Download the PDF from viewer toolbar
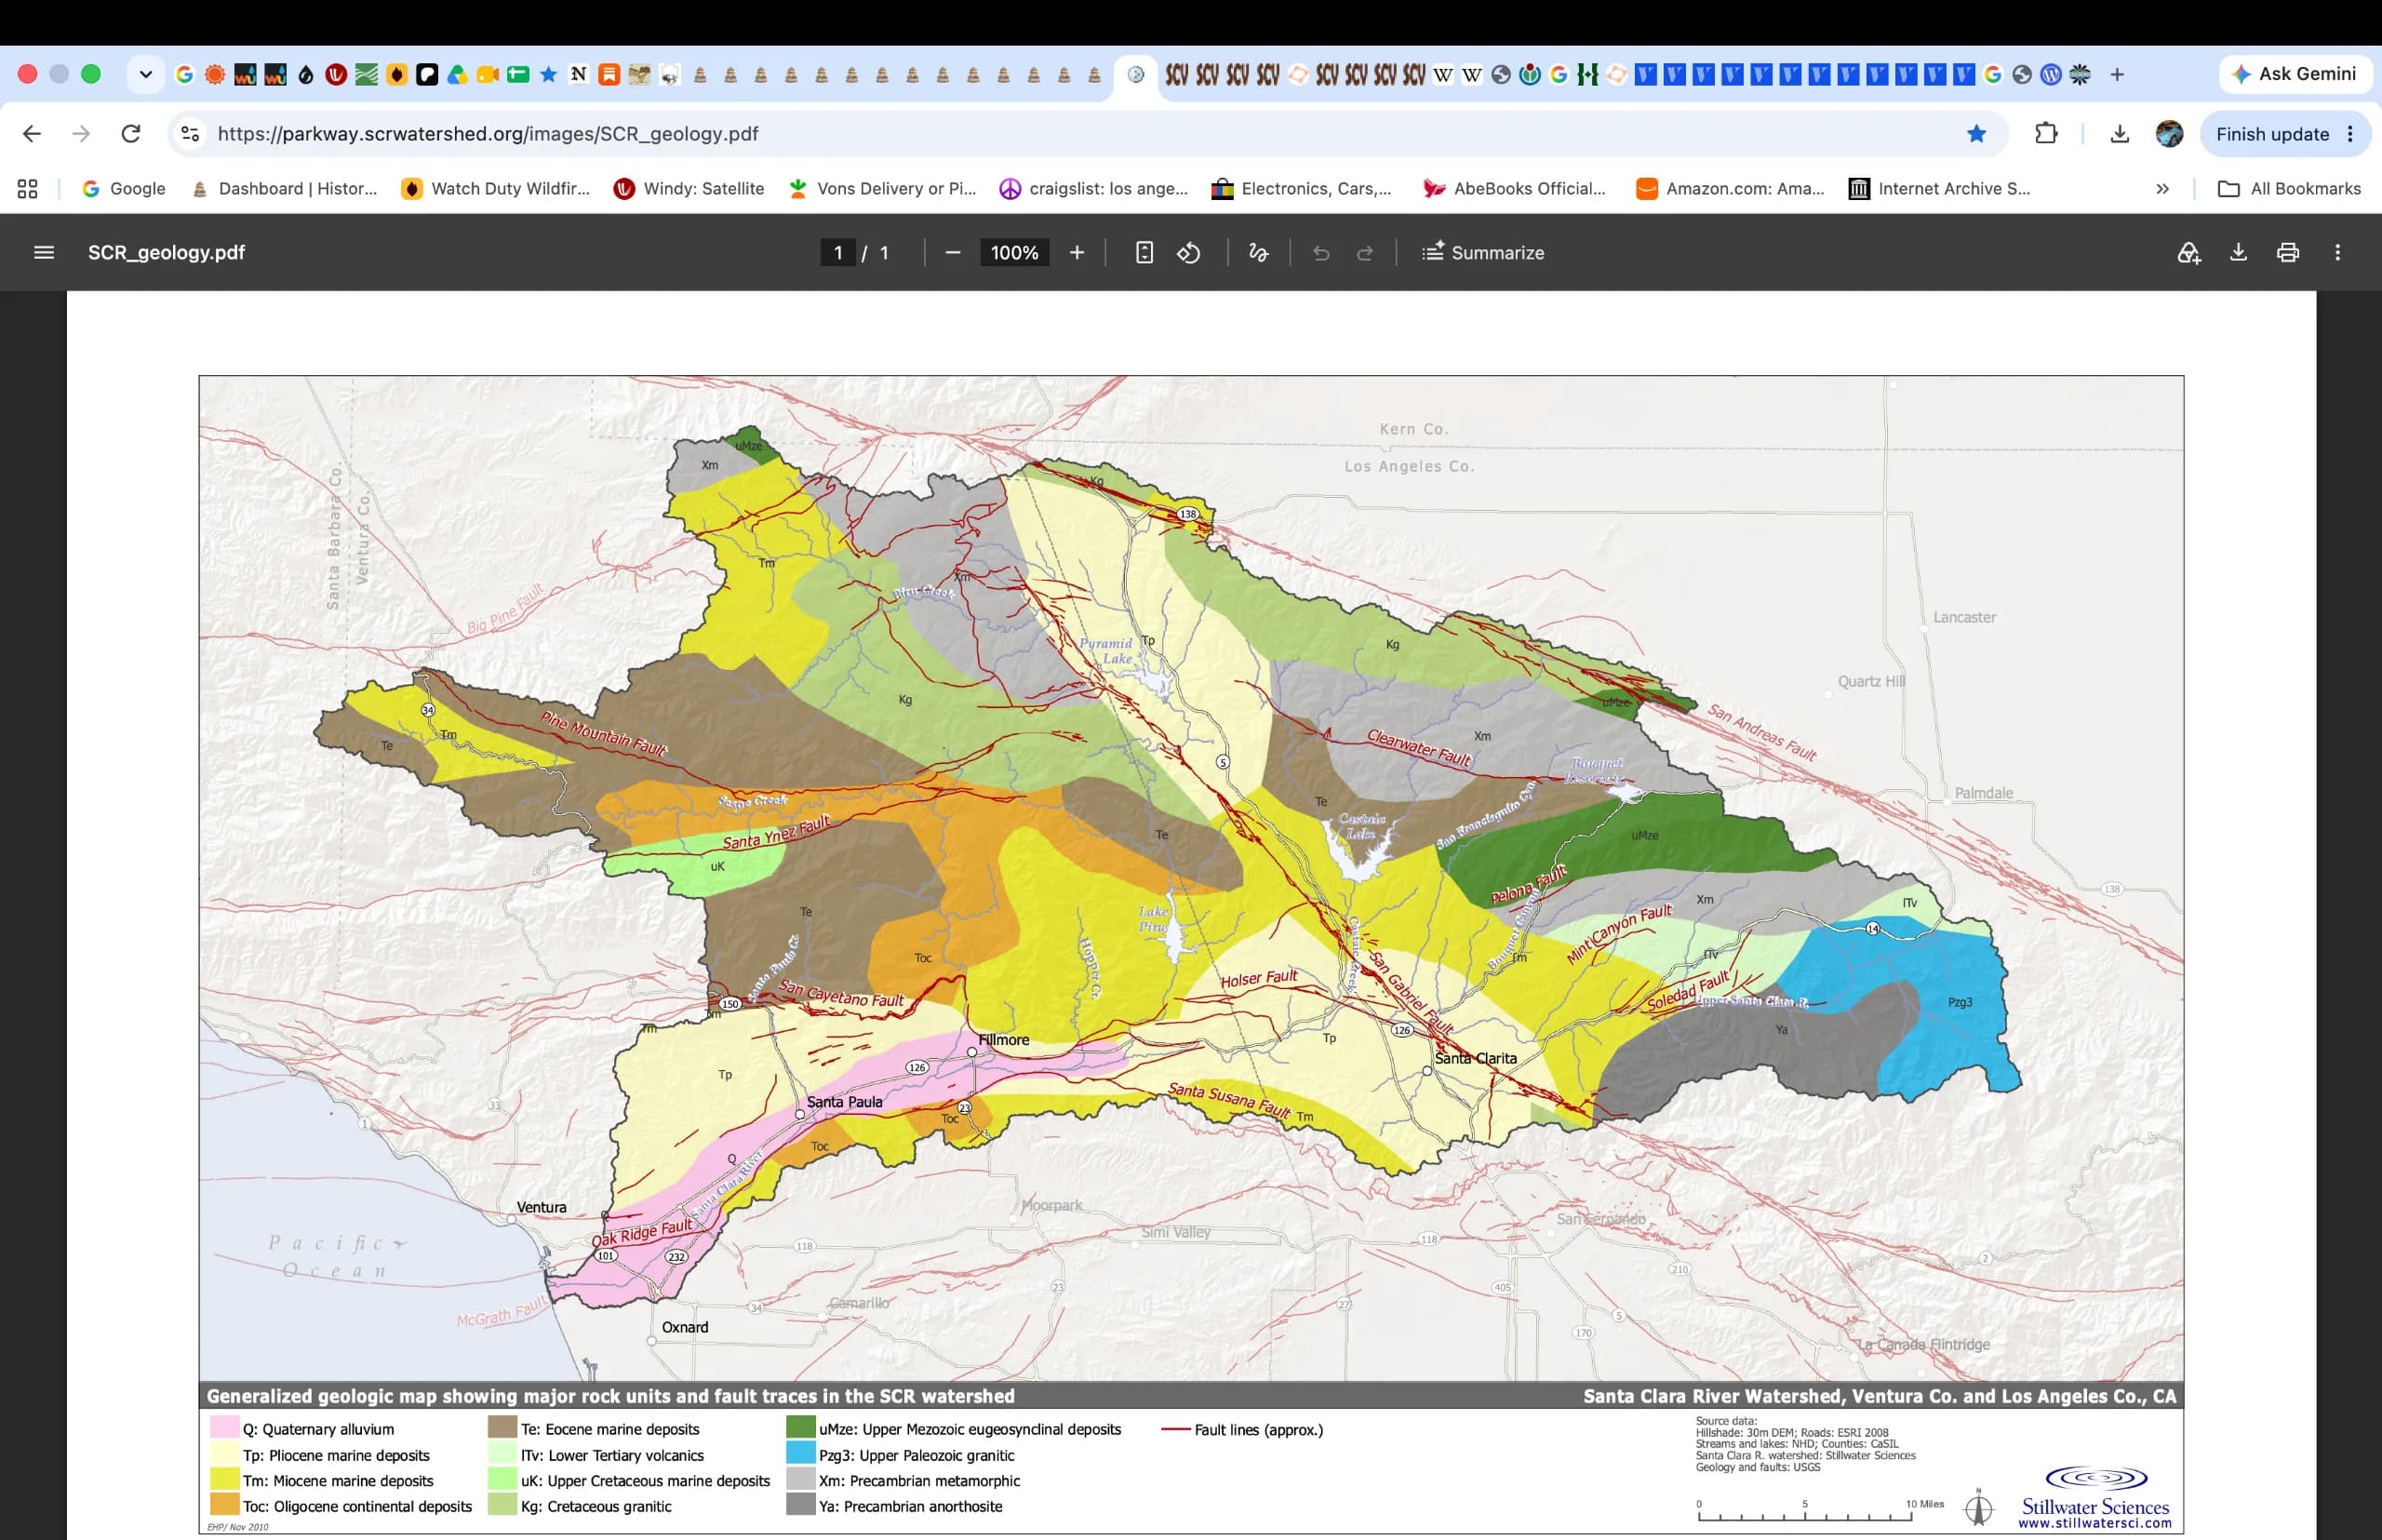 pyautogui.click(x=2239, y=252)
